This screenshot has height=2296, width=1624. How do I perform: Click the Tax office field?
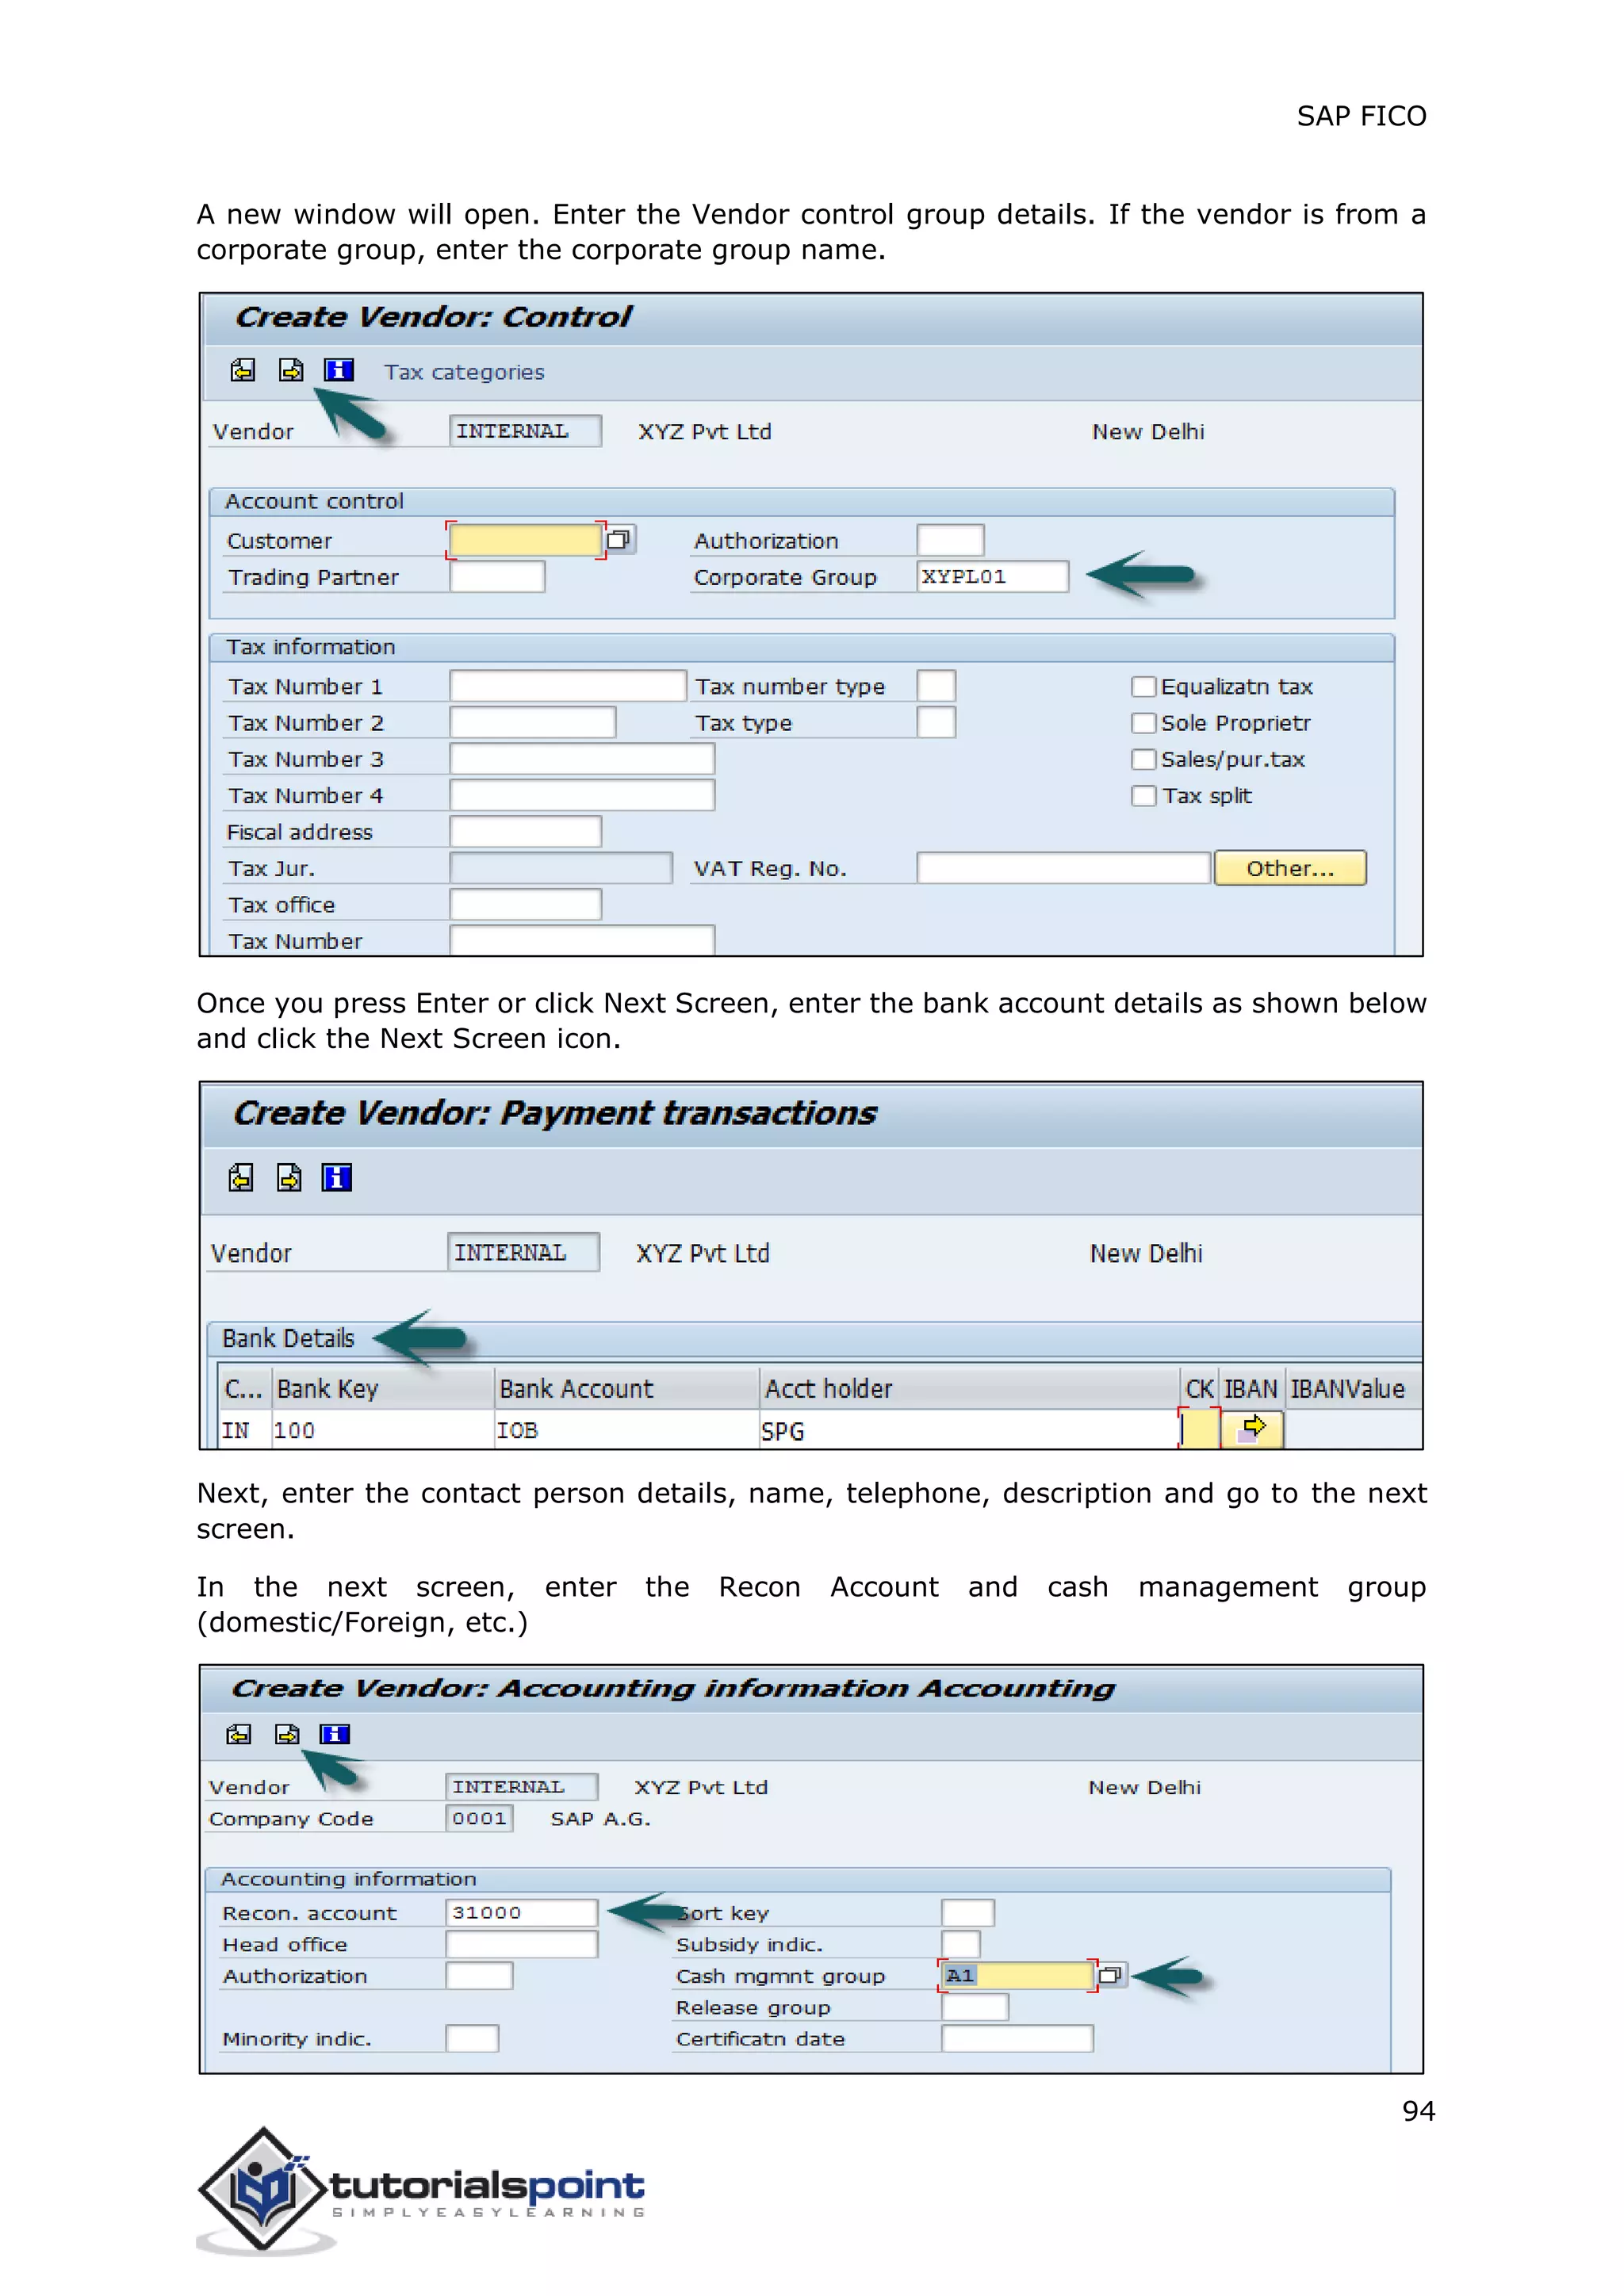point(525,905)
